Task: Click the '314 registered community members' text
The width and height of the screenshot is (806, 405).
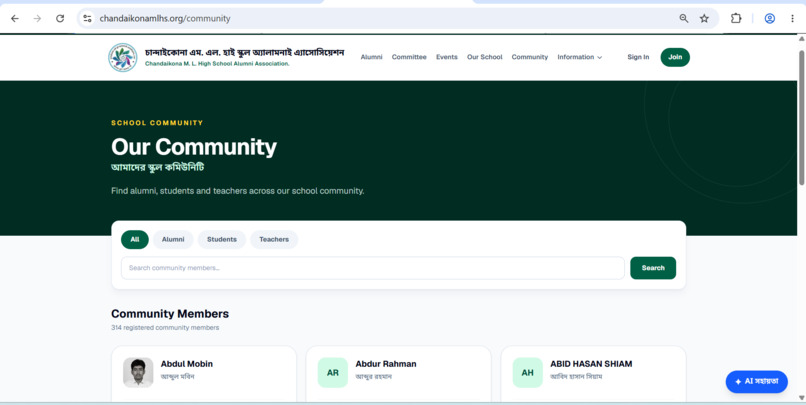Action: (x=165, y=327)
